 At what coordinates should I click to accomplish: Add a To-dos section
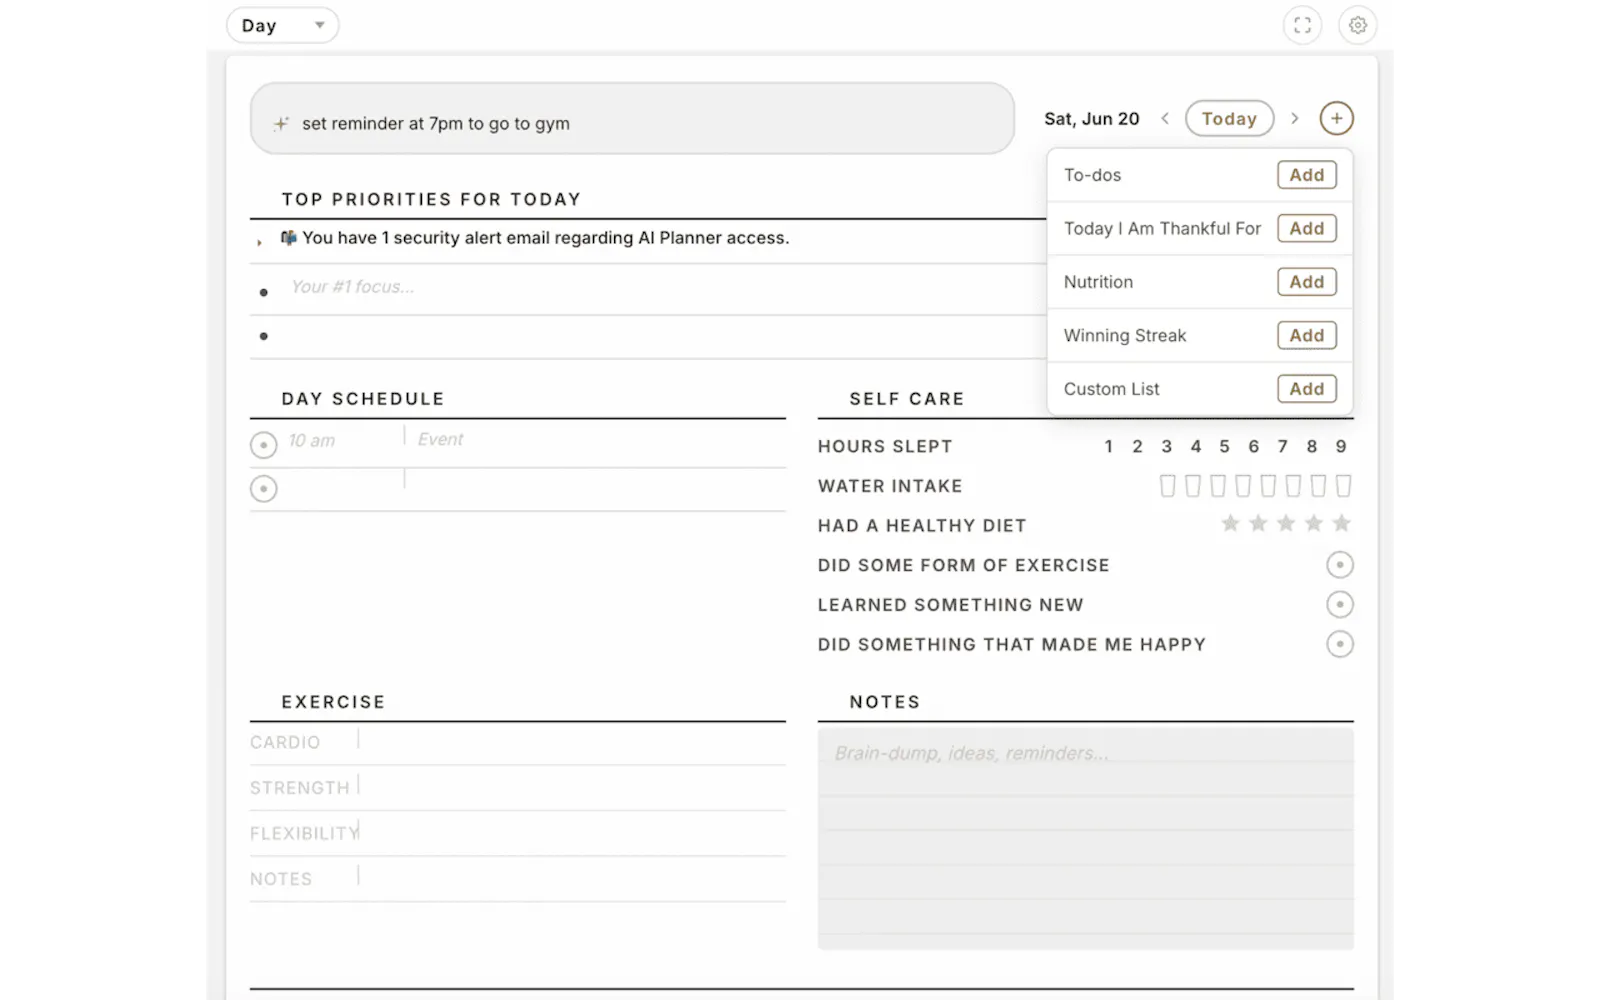[x=1306, y=175]
